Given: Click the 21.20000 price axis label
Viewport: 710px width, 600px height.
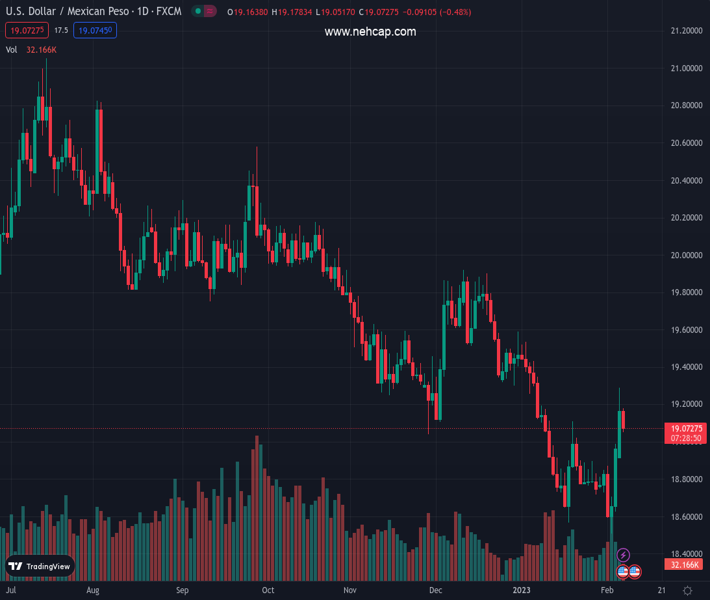Looking at the screenshot, I should (x=686, y=31).
